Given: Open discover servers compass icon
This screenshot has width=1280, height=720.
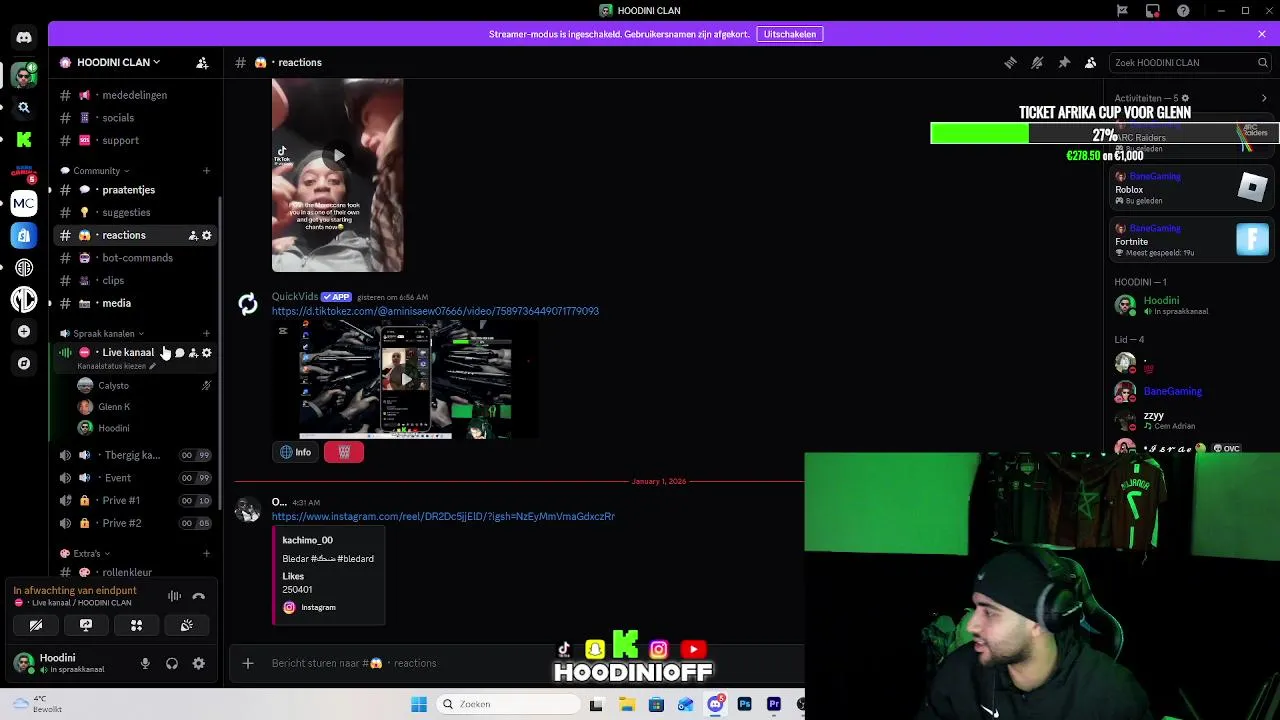Looking at the screenshot, I should 24,363.
